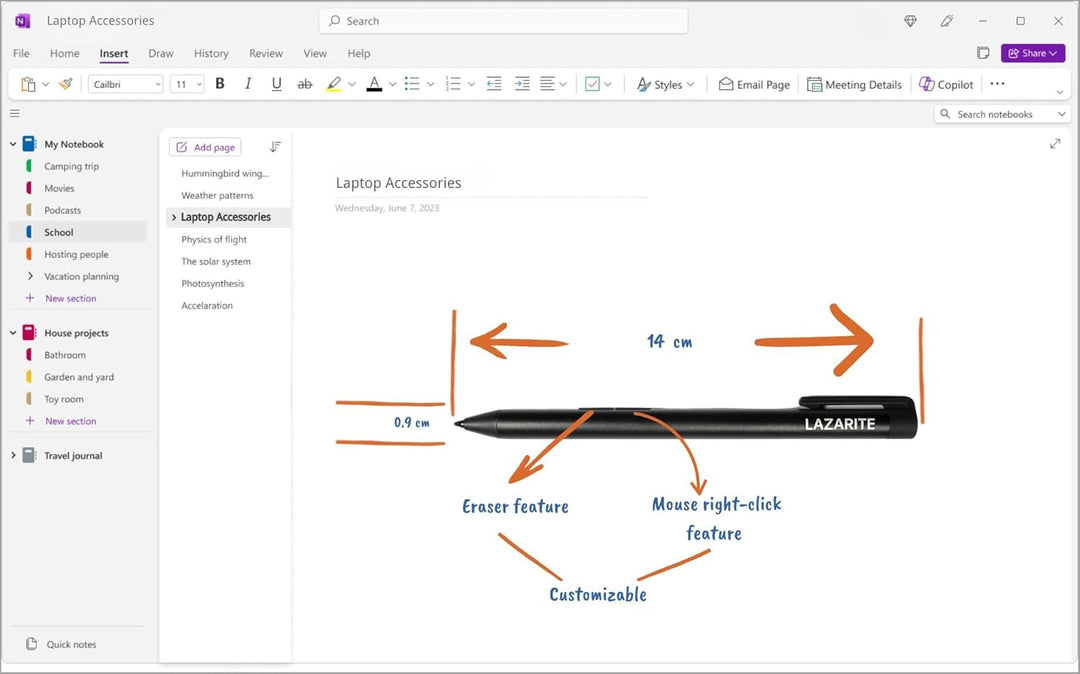Click Email Page in the ribbon
Viewport: 1080px width, 674px height.
[754, 85]
